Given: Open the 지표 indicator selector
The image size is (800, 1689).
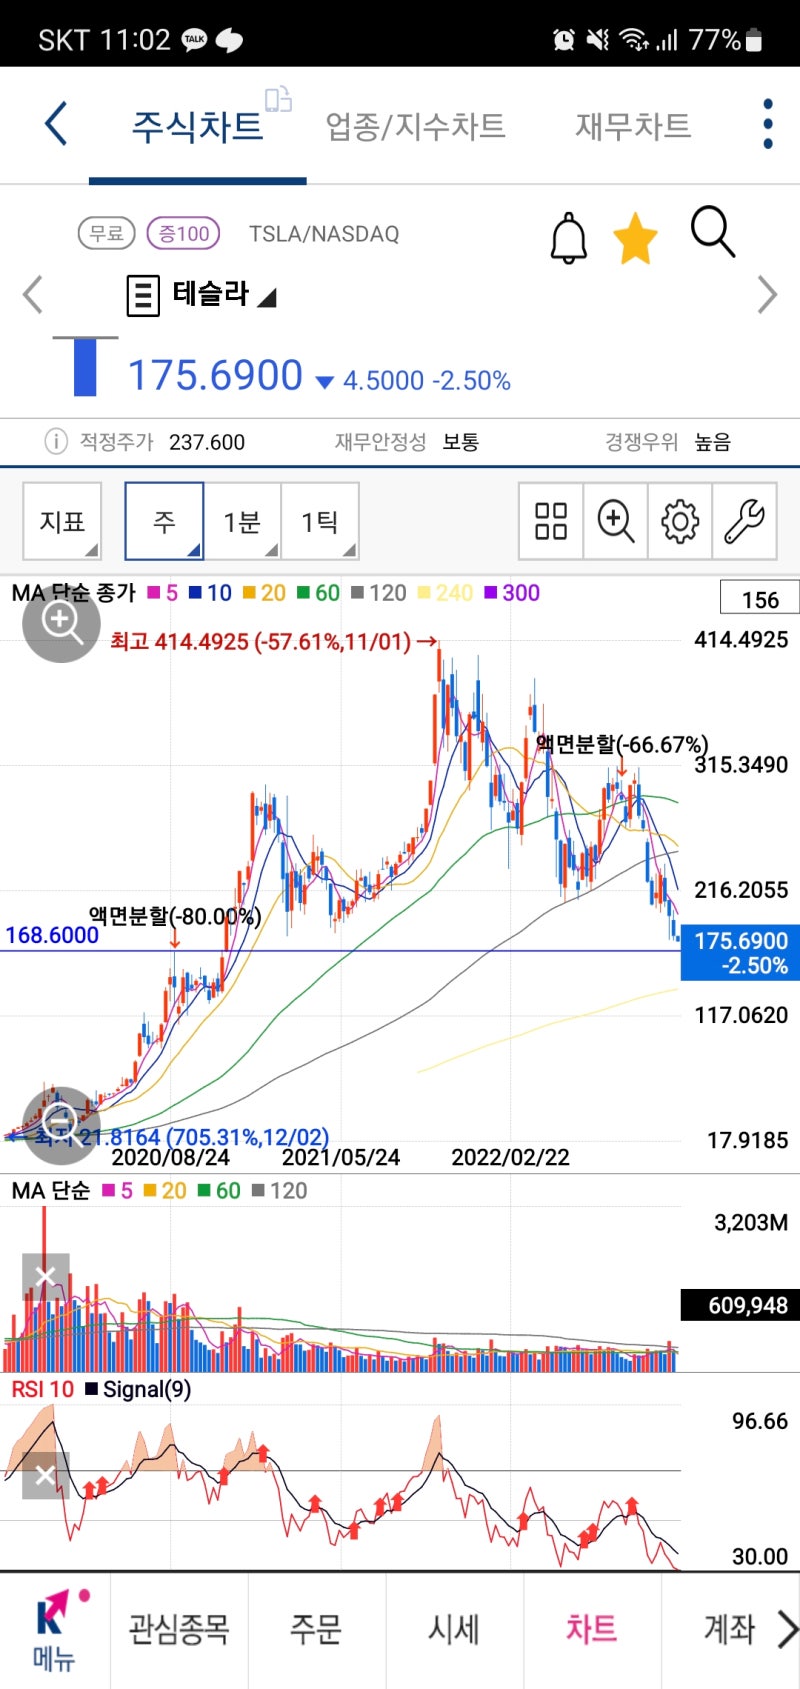Looking at the screenshot, I should coord(62,521).
